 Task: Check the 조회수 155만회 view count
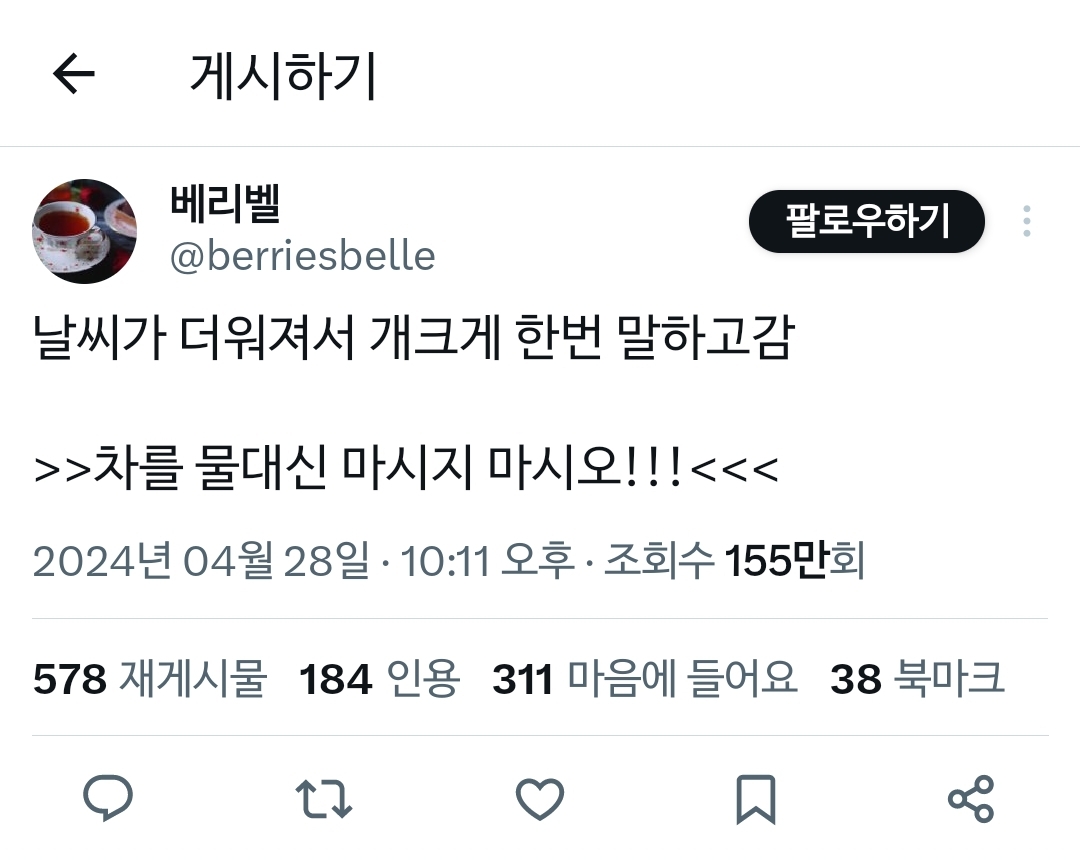click(x=734, y=560)
